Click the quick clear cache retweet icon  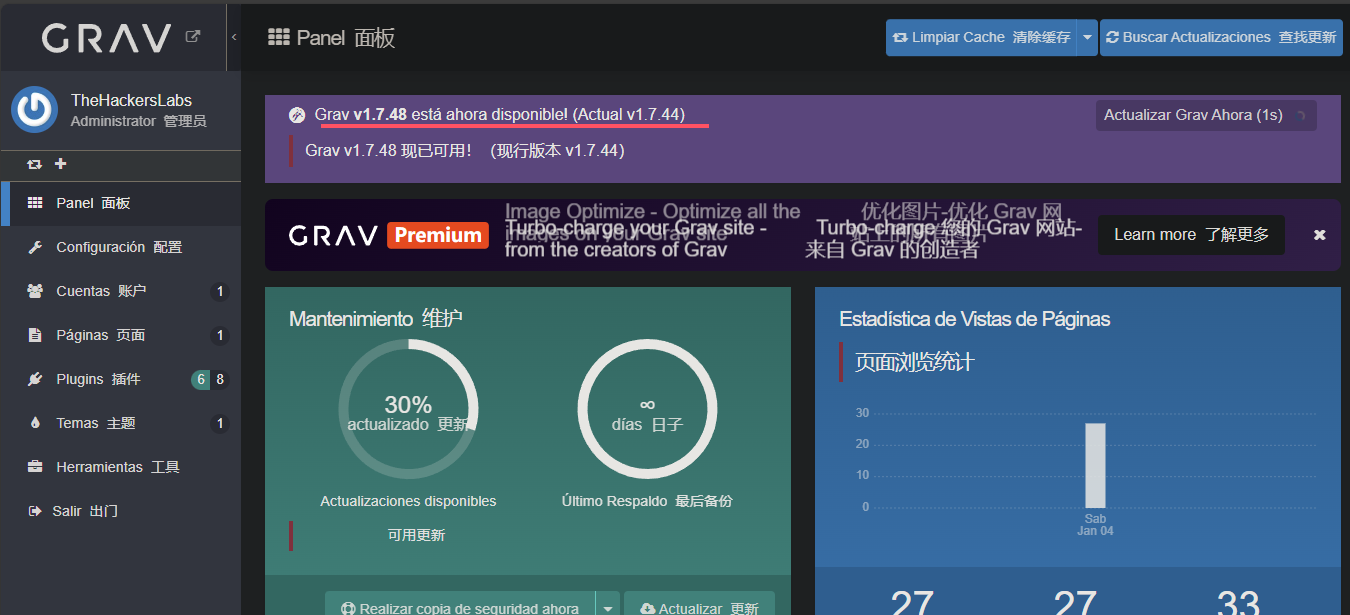tap(35, 164)
